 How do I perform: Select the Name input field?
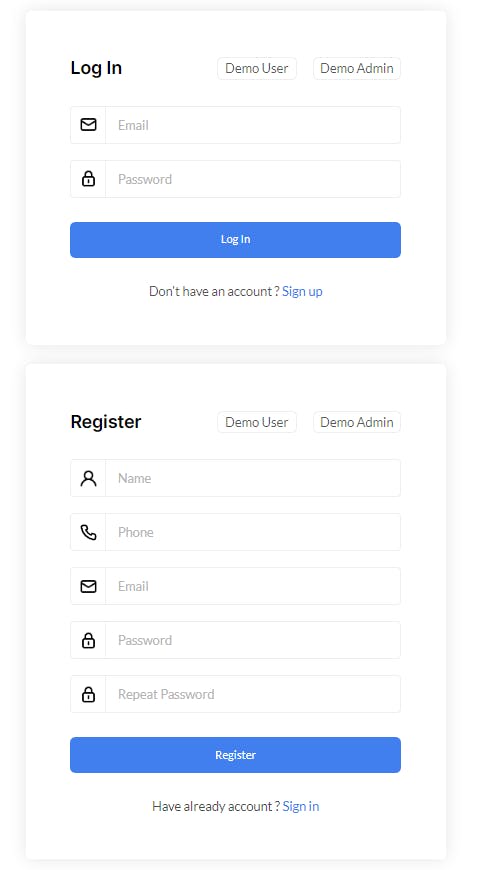tap(253, 478)
